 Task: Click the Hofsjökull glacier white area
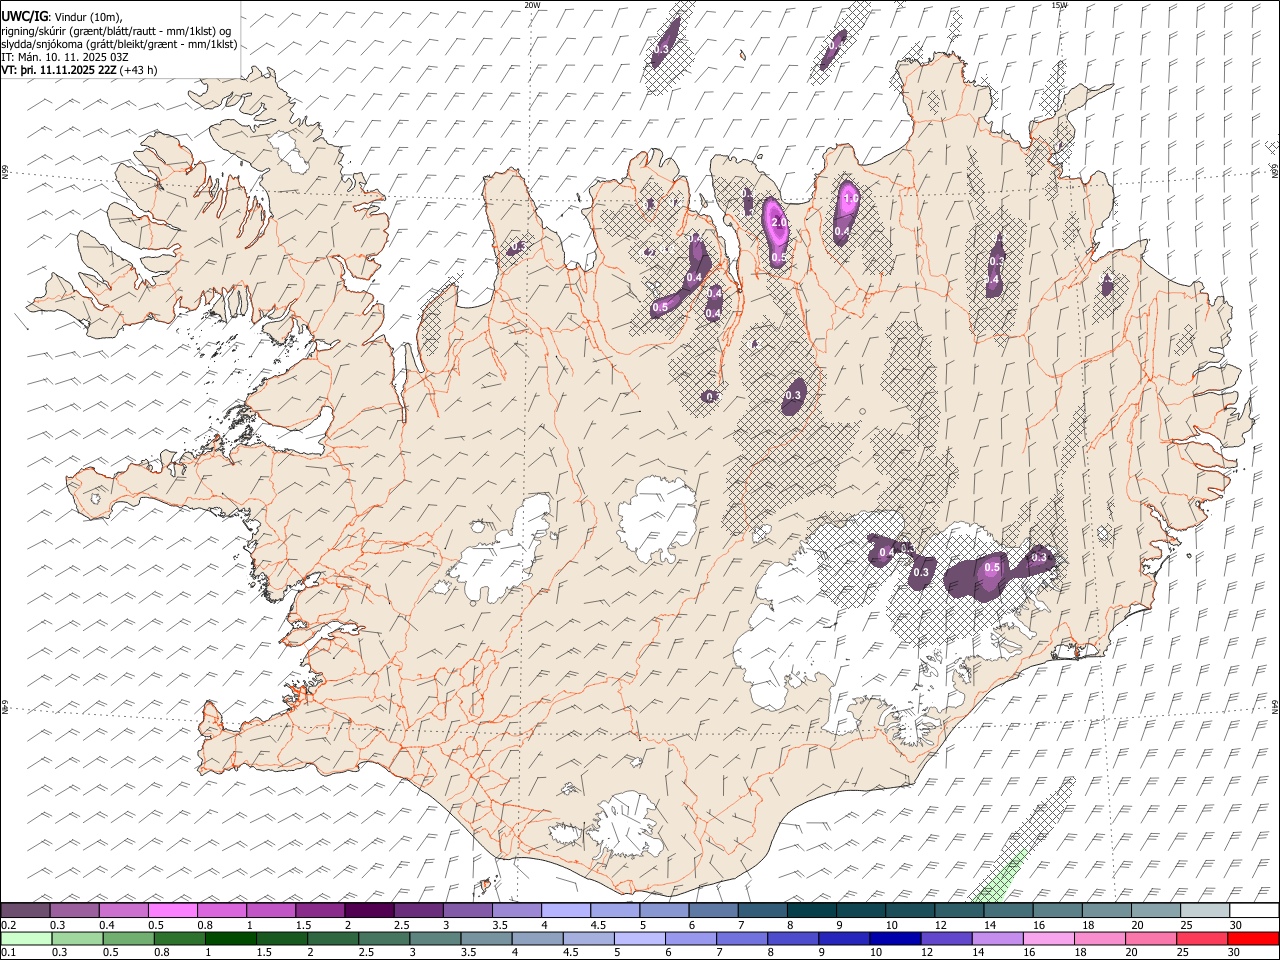click(x=657, y=519)
